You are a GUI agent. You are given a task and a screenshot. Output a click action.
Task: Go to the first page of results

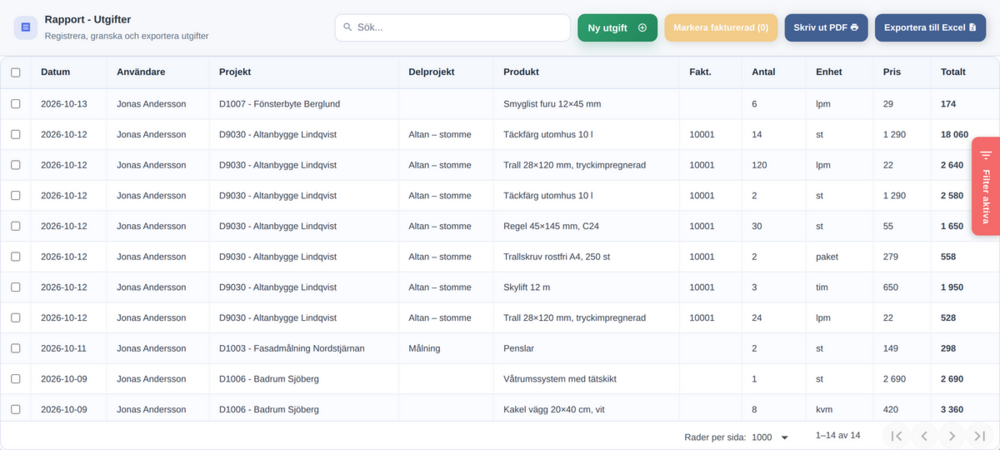pyautogui.click(x=897, y=436)
